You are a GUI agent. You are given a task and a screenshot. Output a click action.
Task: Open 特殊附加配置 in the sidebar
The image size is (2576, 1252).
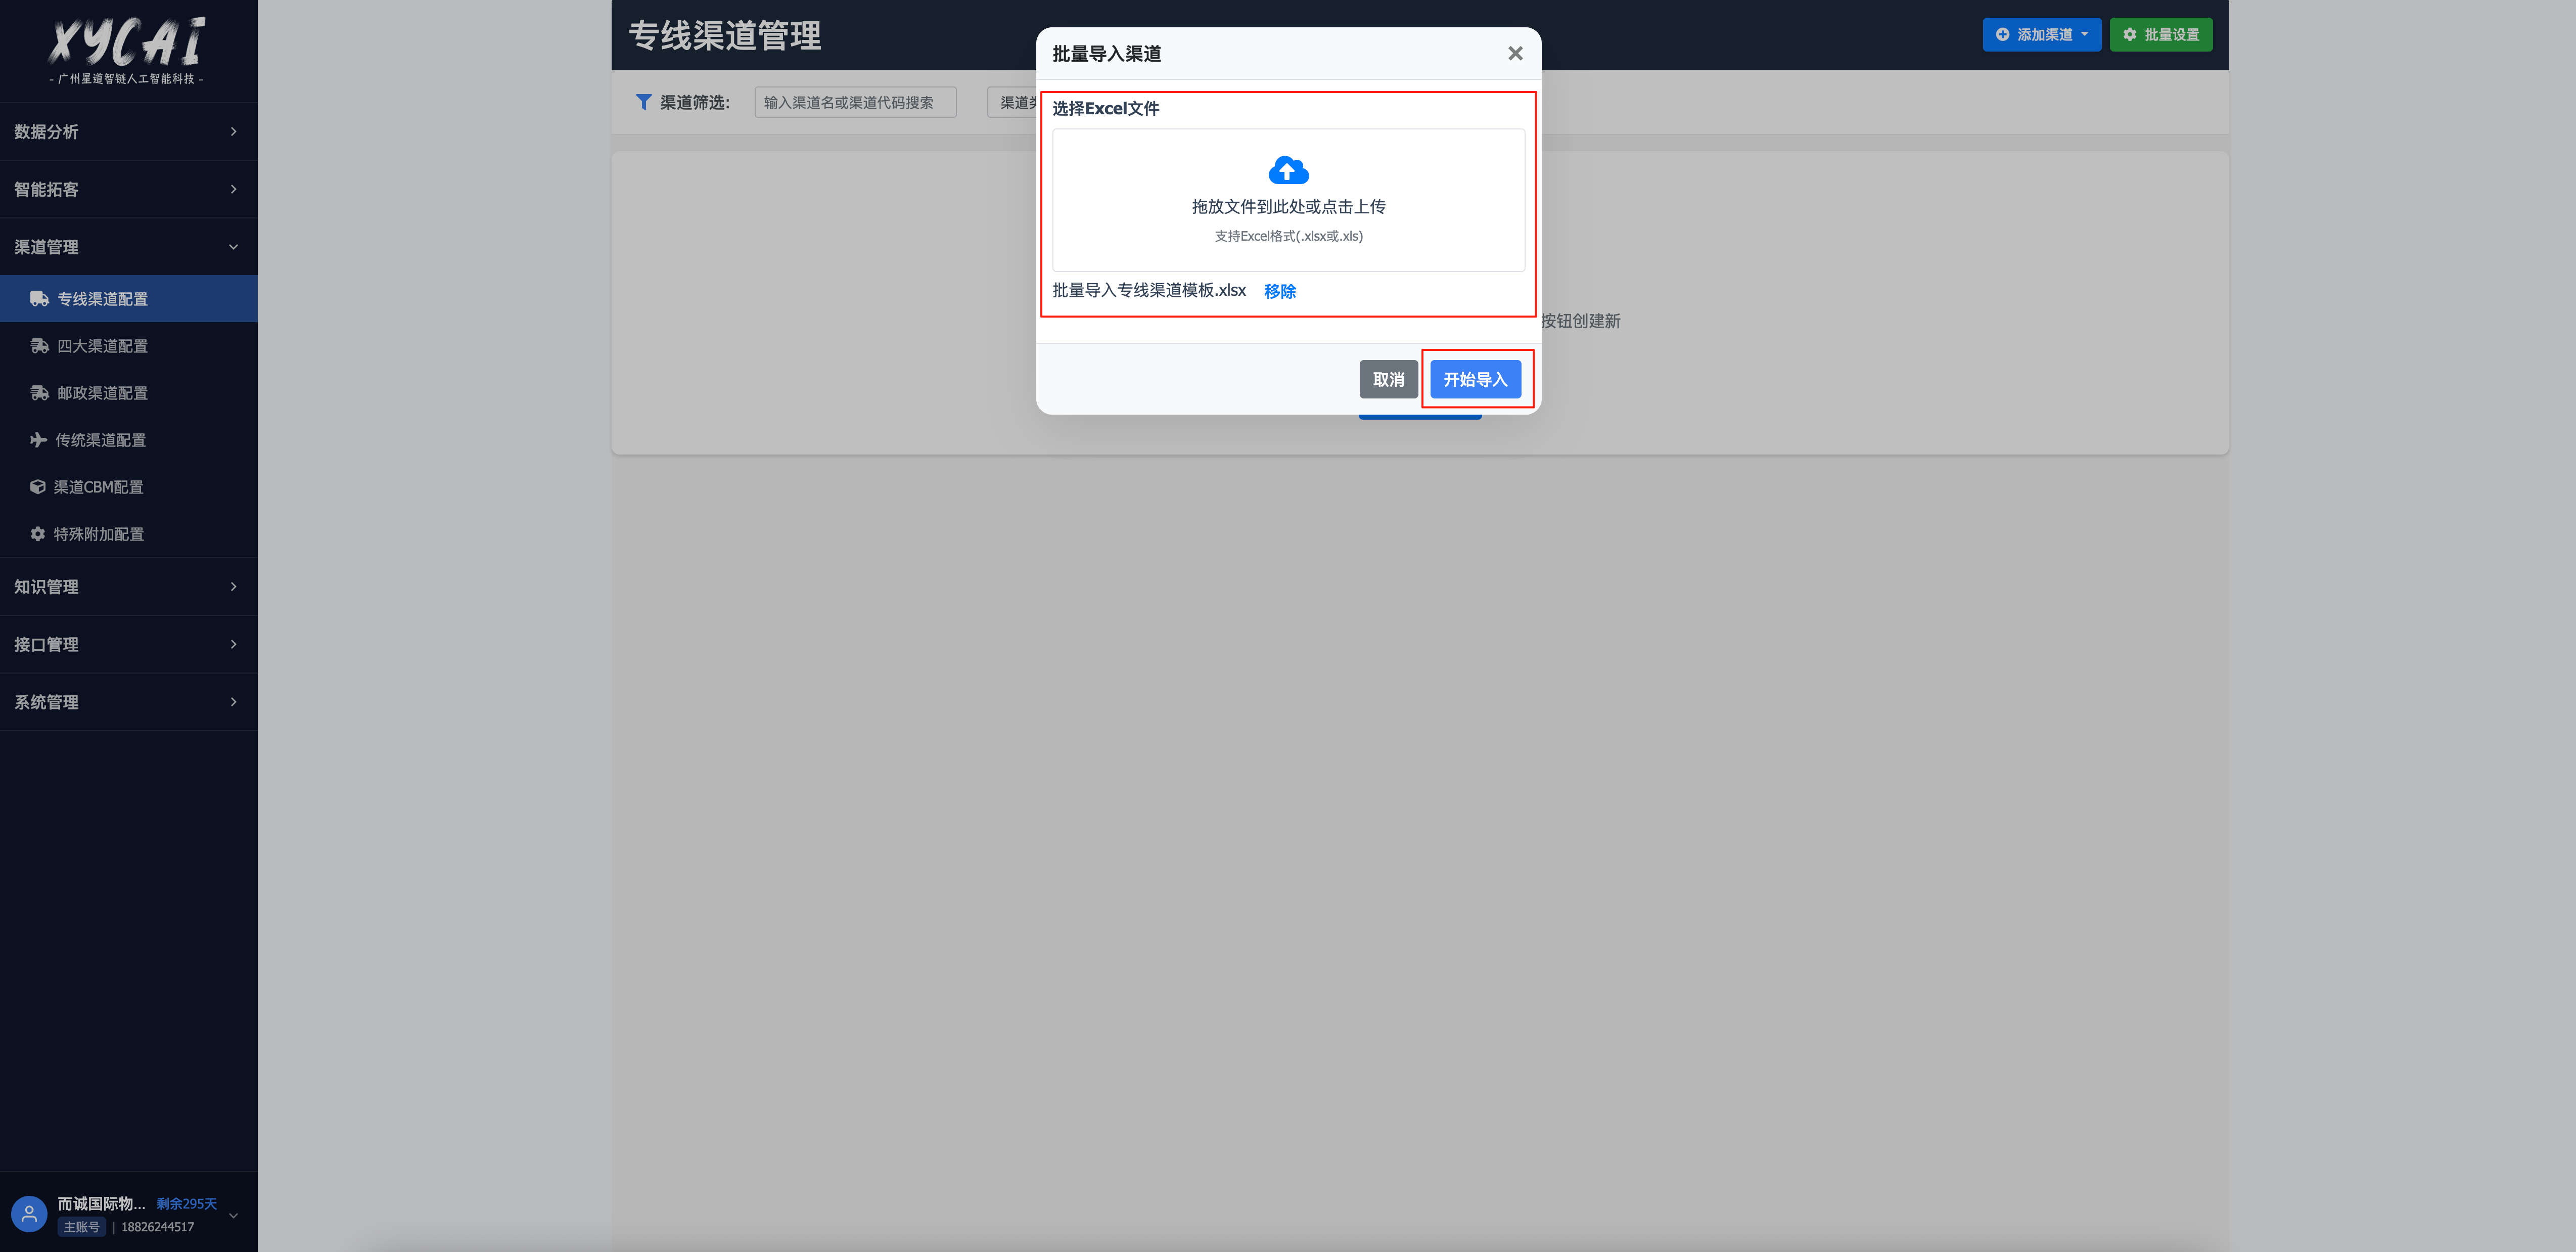click(x=128, y=533)
